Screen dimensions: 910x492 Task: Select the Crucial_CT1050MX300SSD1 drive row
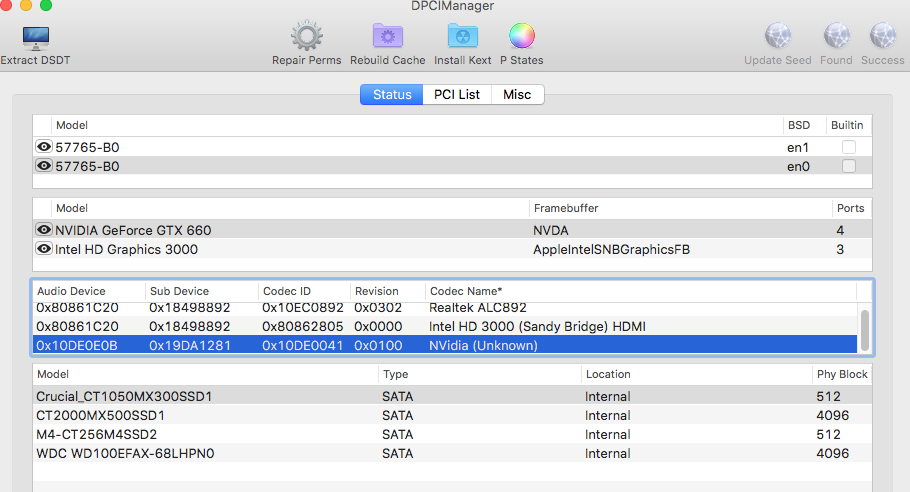[452, 396]
